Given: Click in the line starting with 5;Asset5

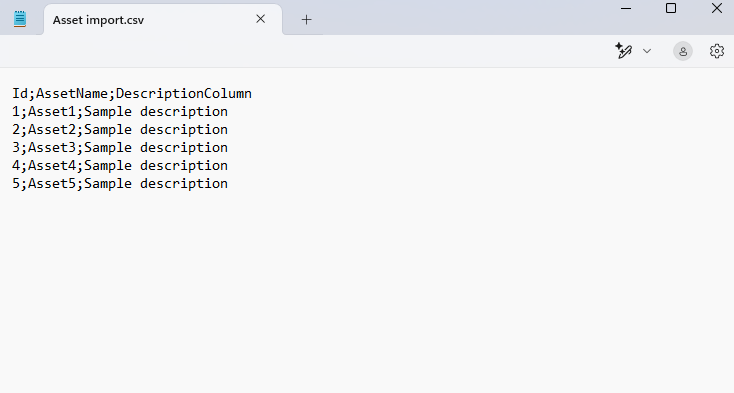Looking at the screenshot, I should tap(120, 184).
